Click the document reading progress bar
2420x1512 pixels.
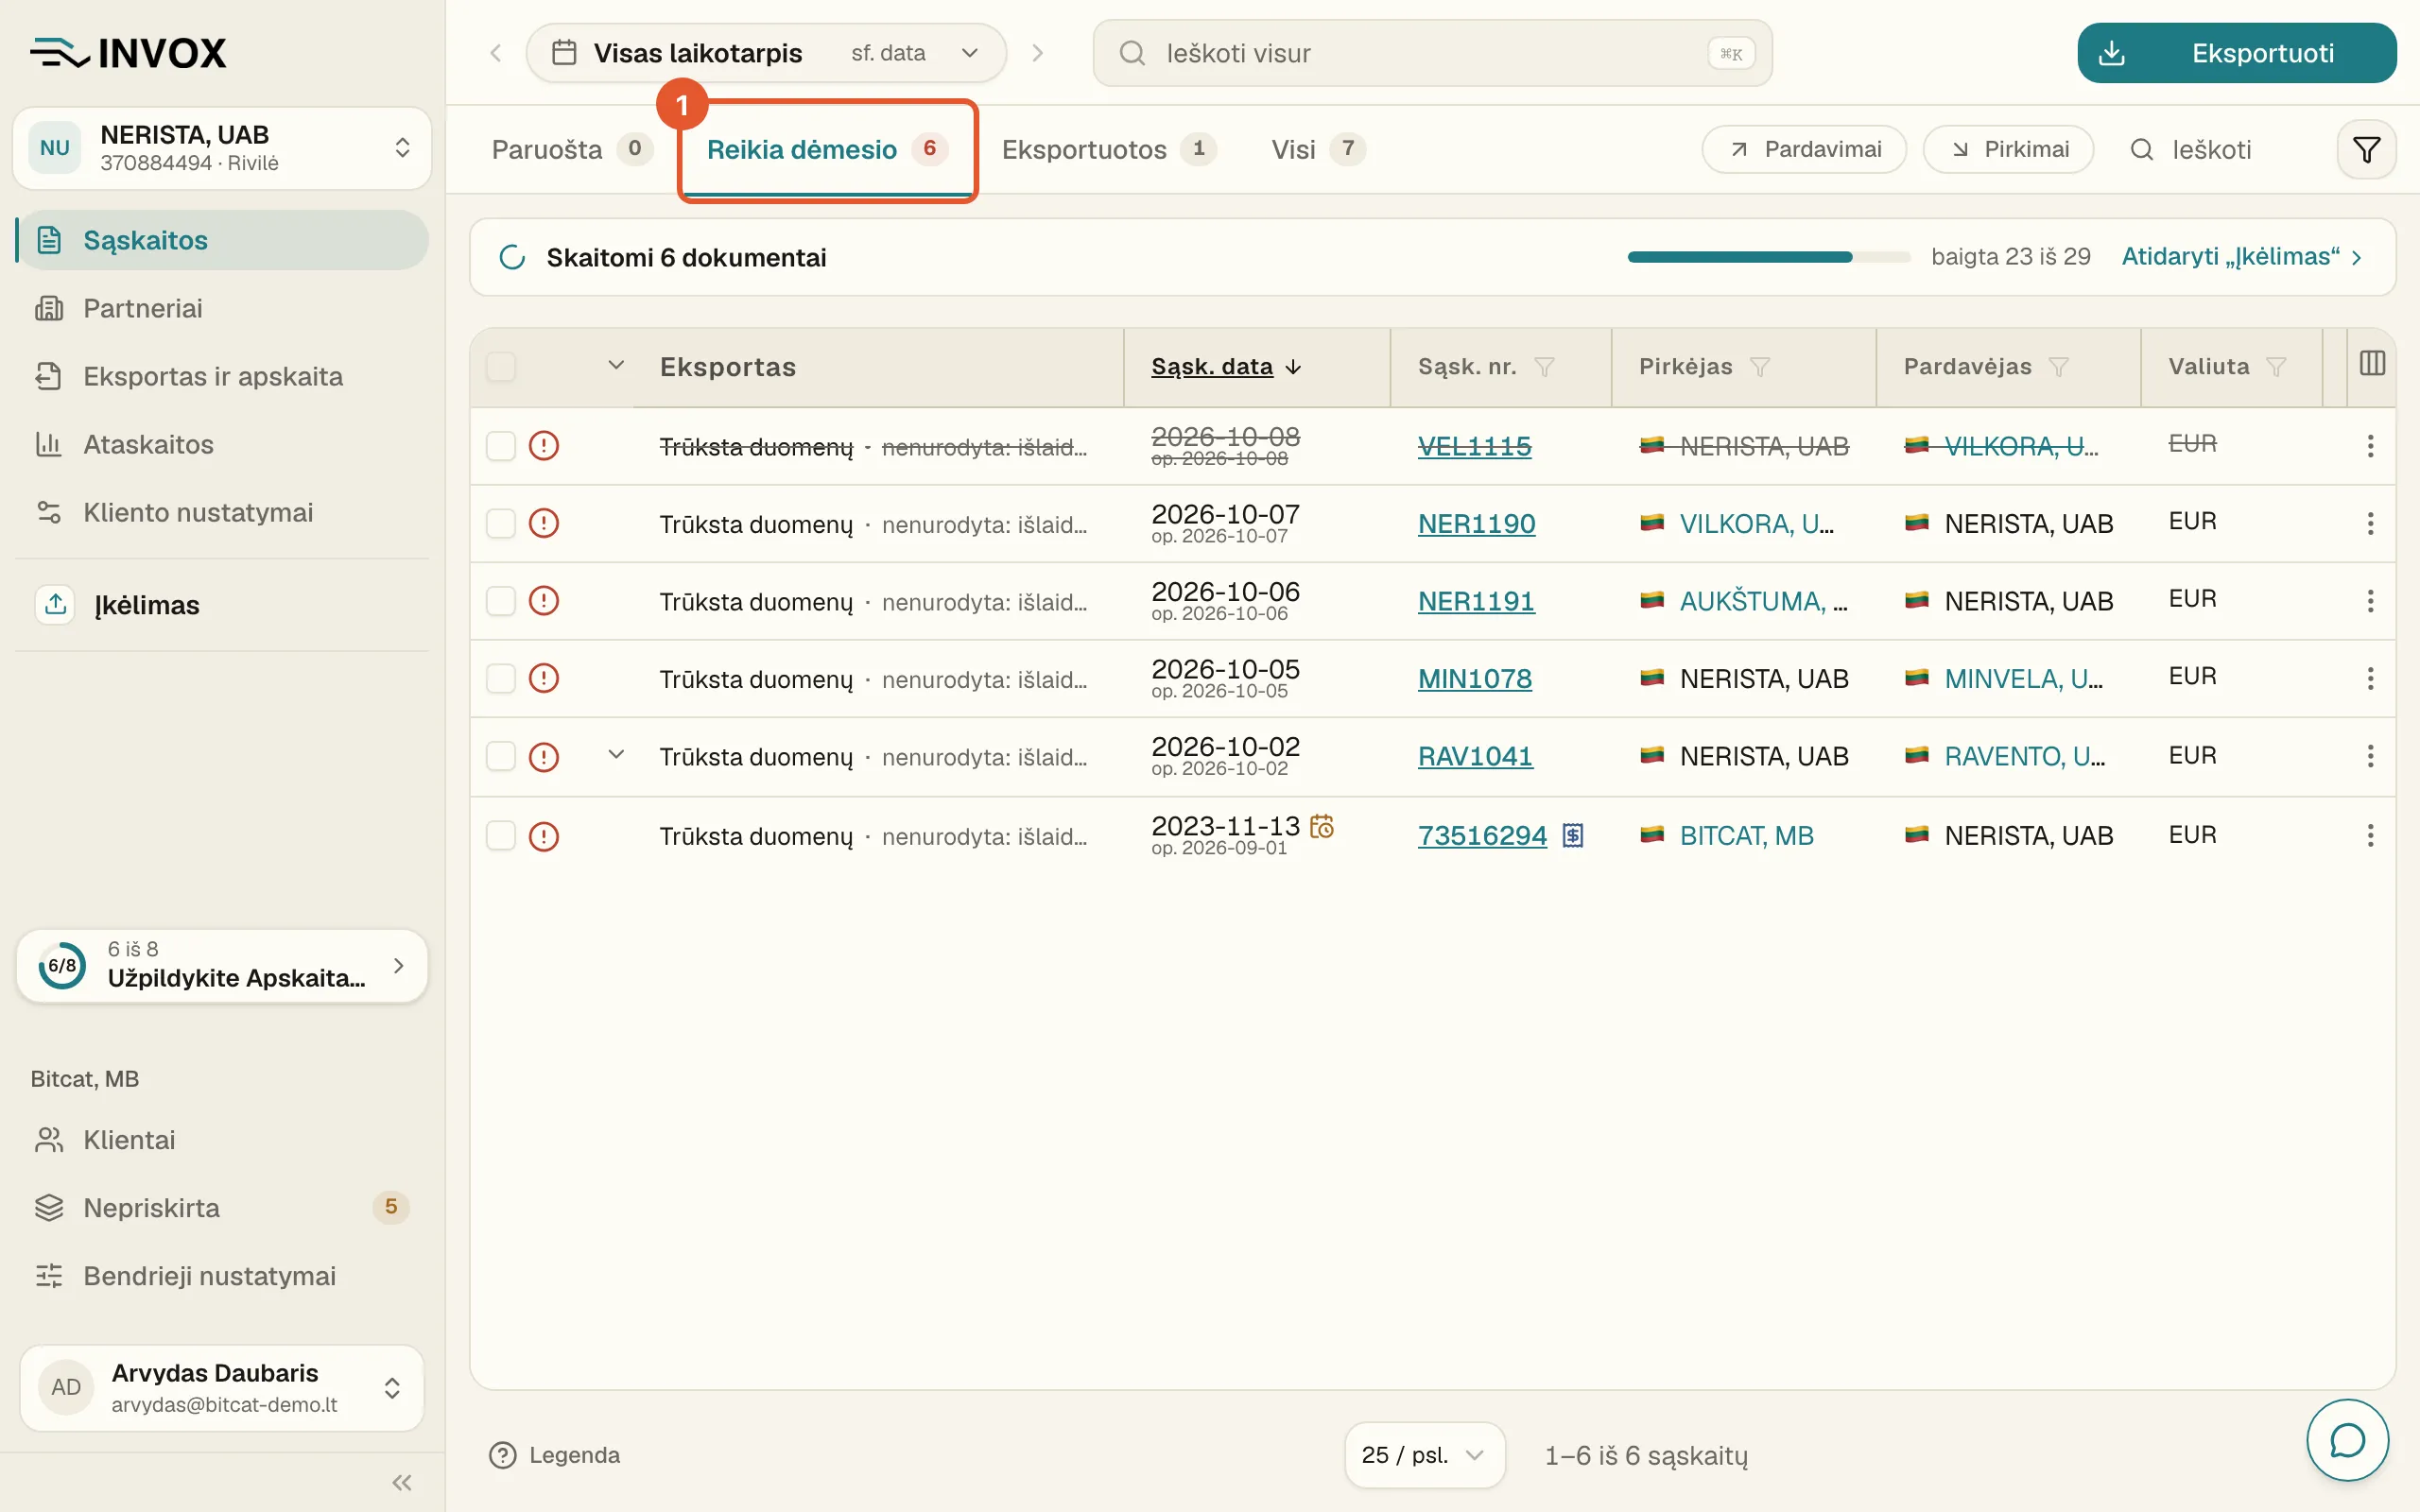[x=1768, y=257]
